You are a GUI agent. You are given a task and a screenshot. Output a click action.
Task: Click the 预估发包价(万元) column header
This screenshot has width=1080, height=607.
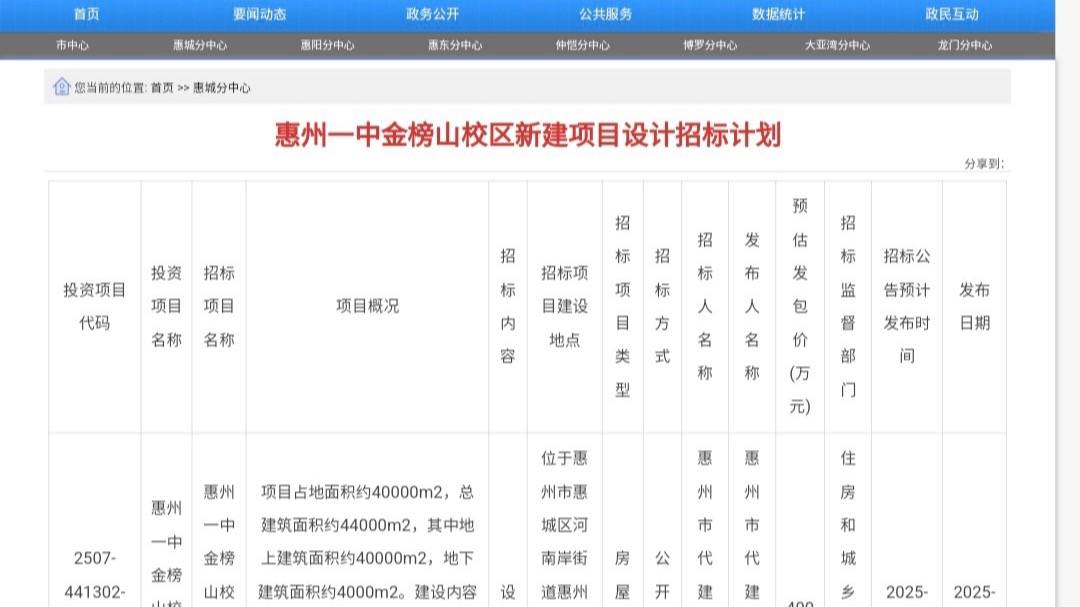click(800, 307)
